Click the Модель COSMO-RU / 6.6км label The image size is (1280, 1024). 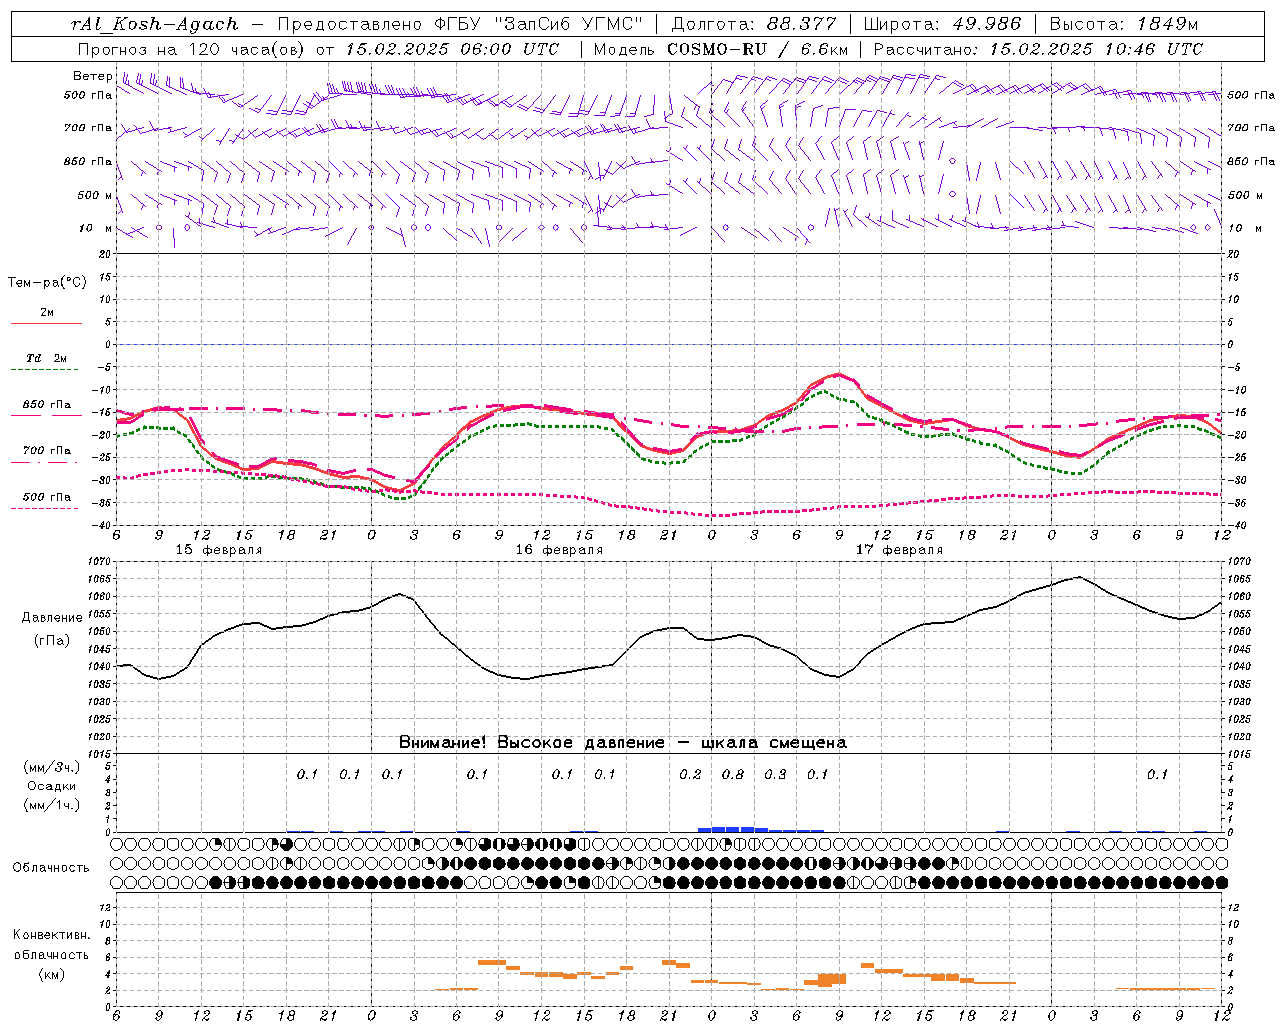click(x=720, y=49)
